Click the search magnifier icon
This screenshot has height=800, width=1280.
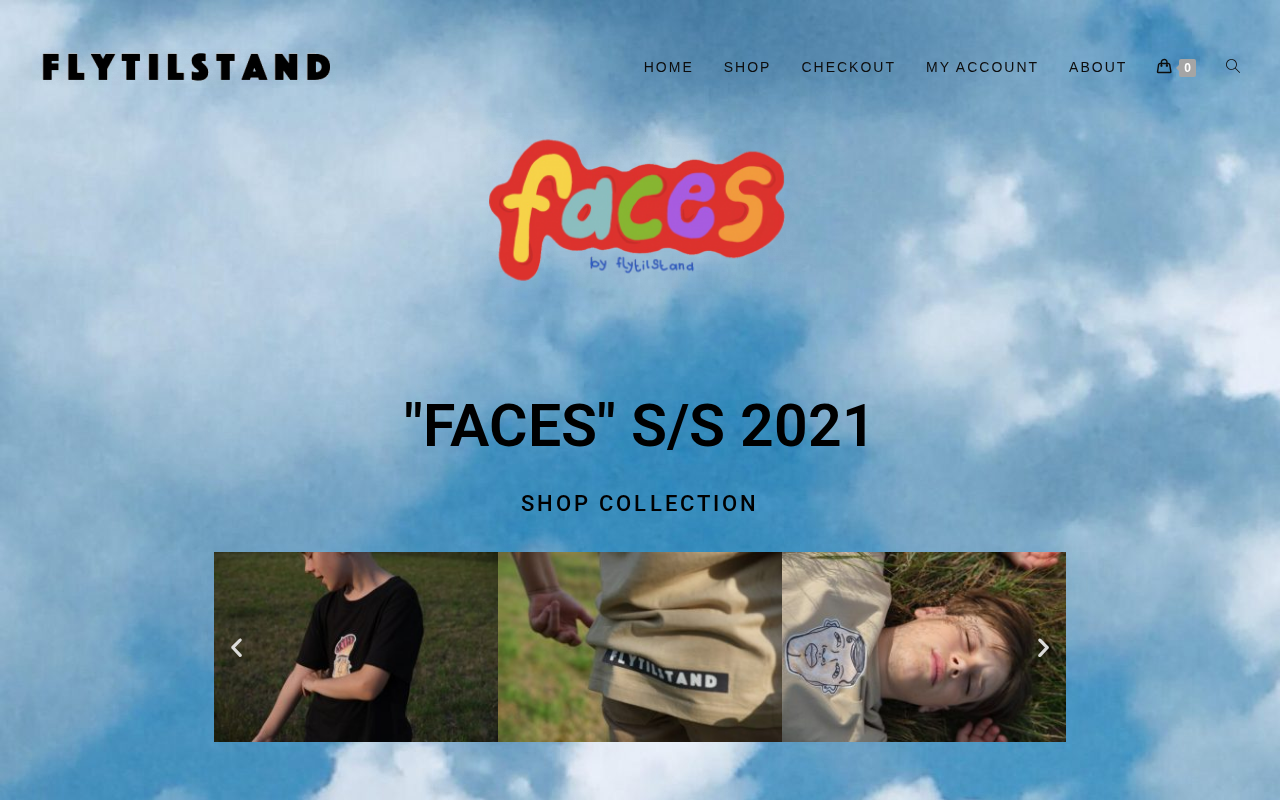(x=1233, y=66)
